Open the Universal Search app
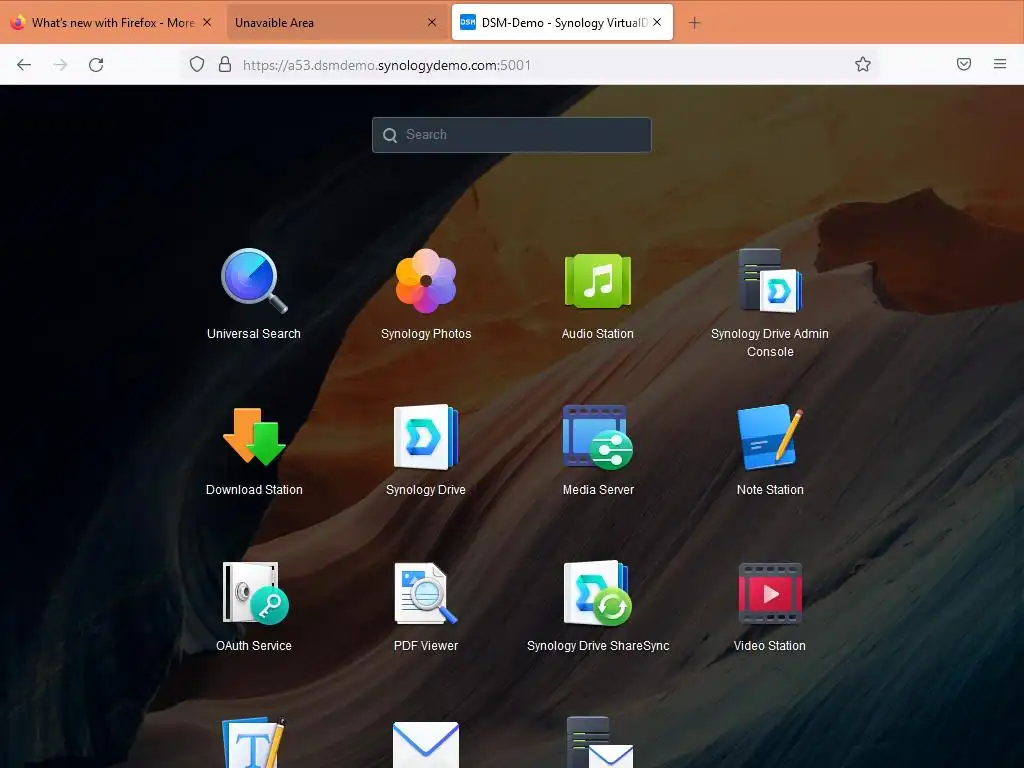 (254, 281)
